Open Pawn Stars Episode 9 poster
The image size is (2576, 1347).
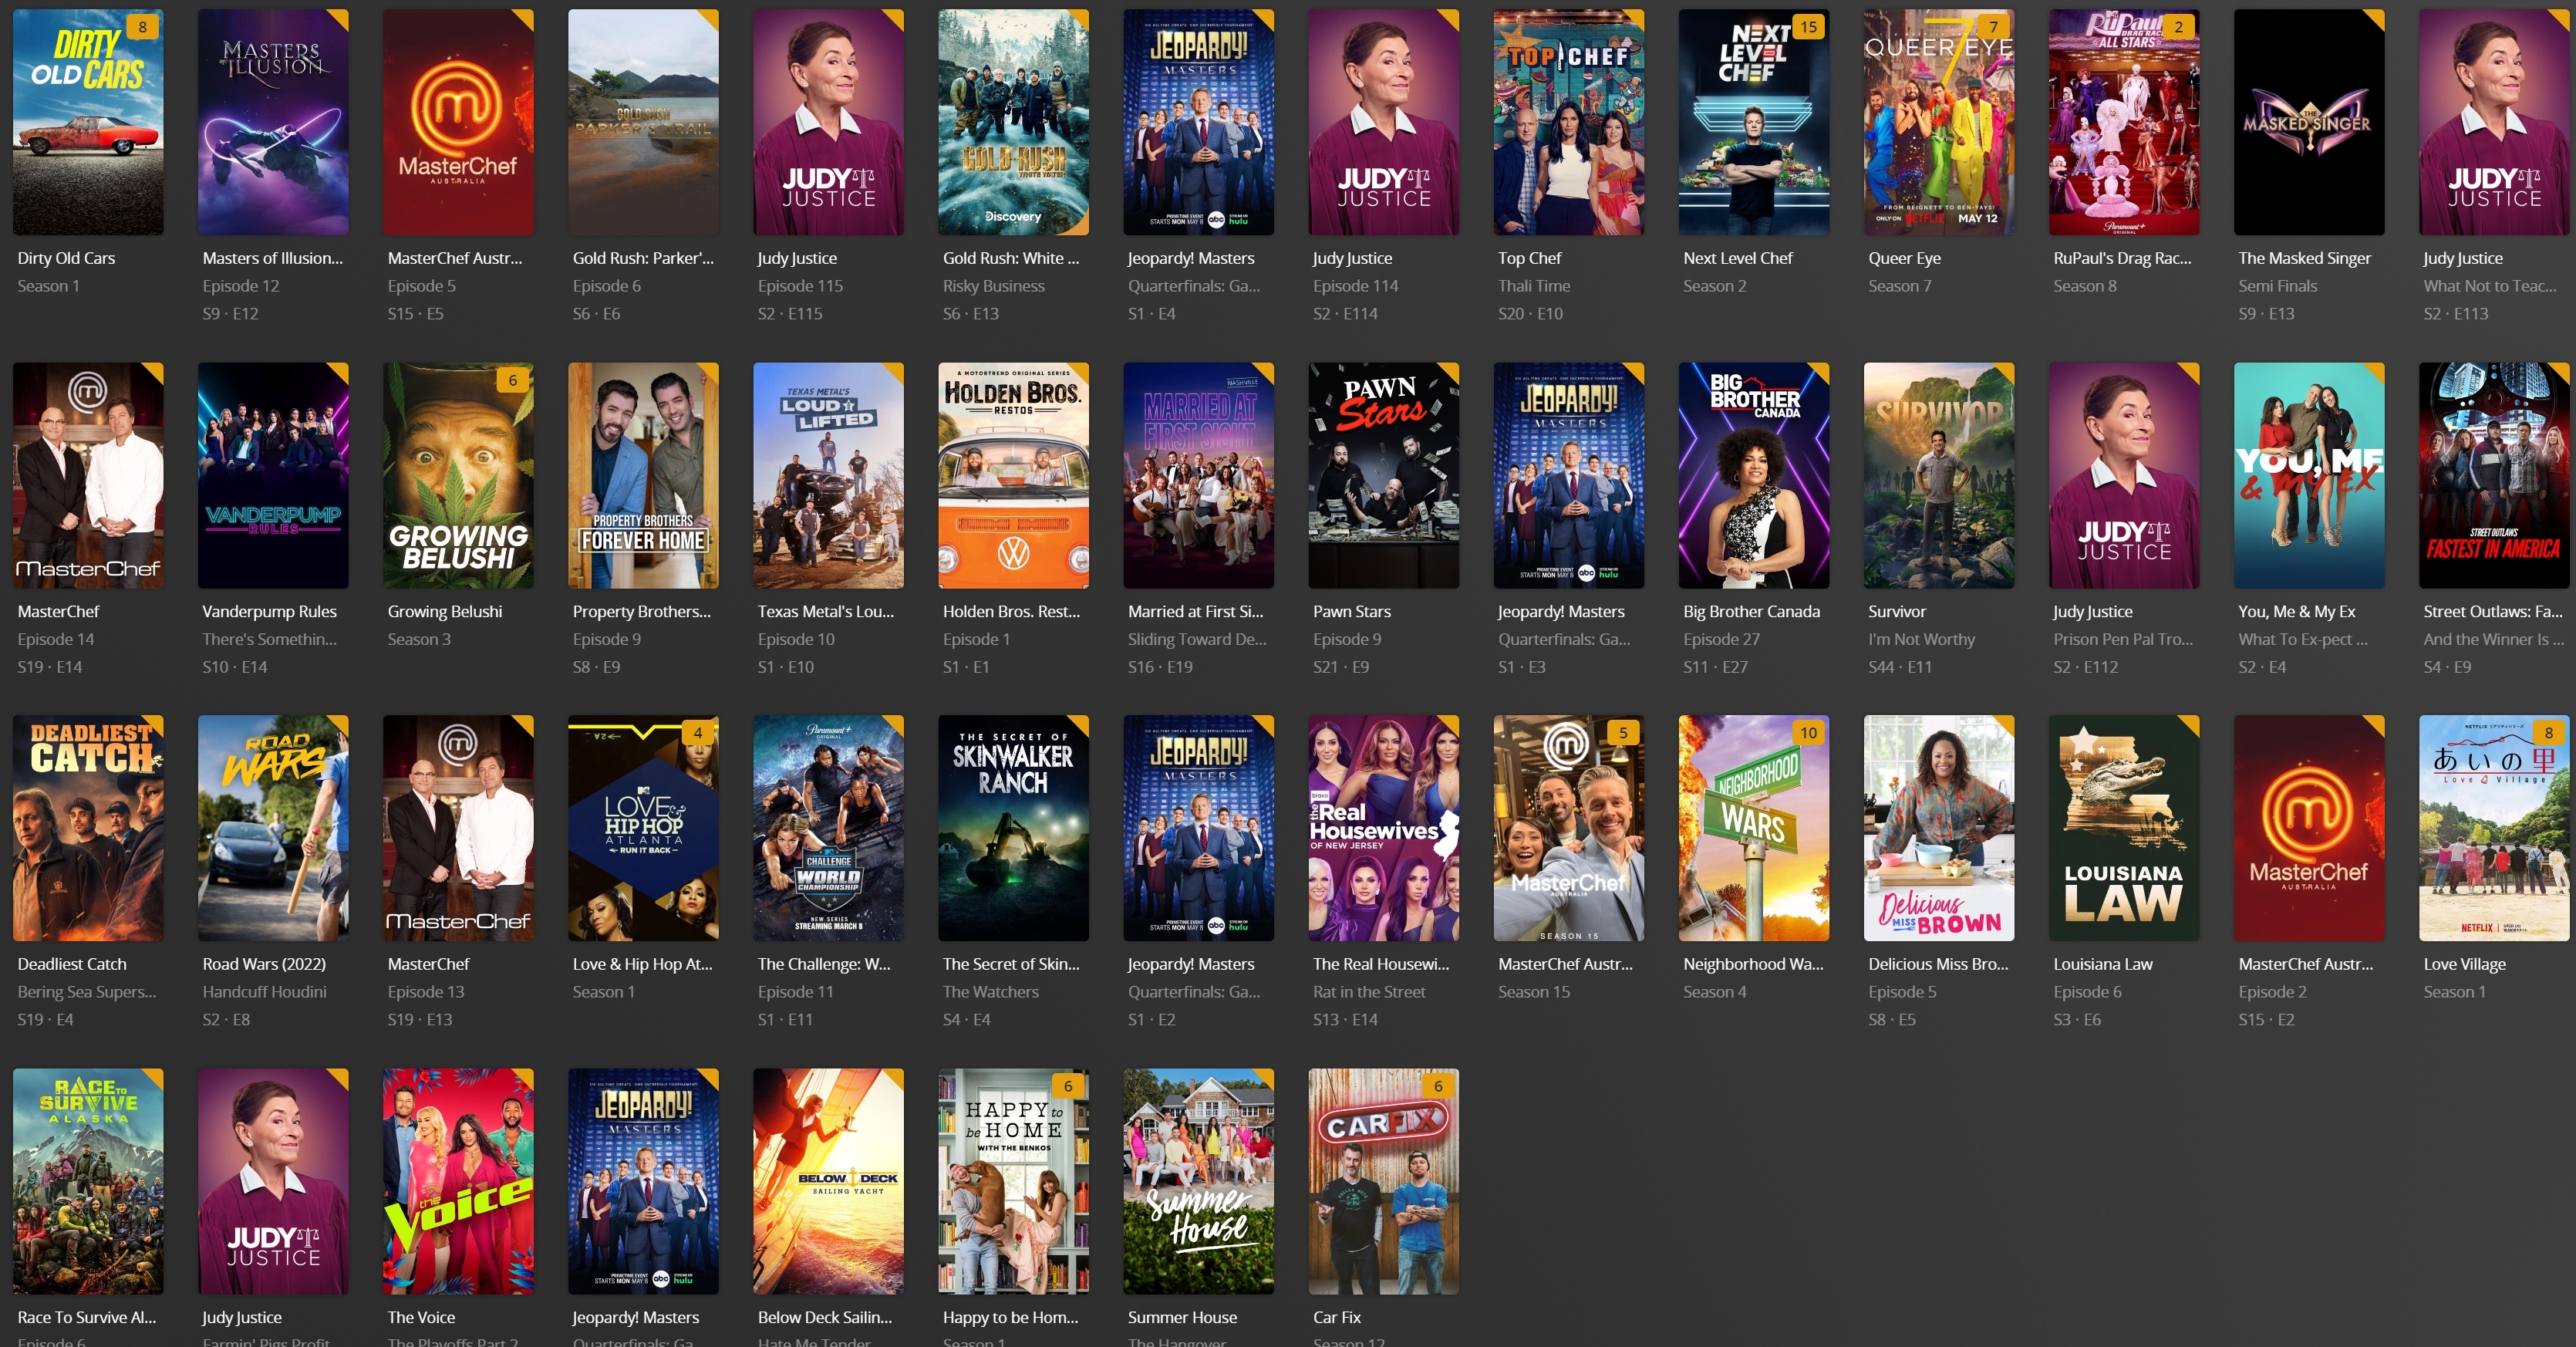coord(1383,475)
